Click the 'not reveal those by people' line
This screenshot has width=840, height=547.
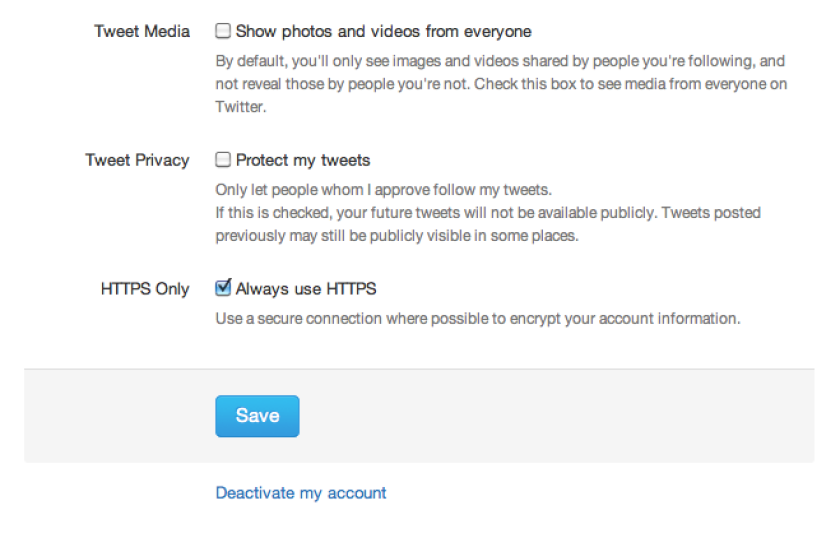click(501, 84)
